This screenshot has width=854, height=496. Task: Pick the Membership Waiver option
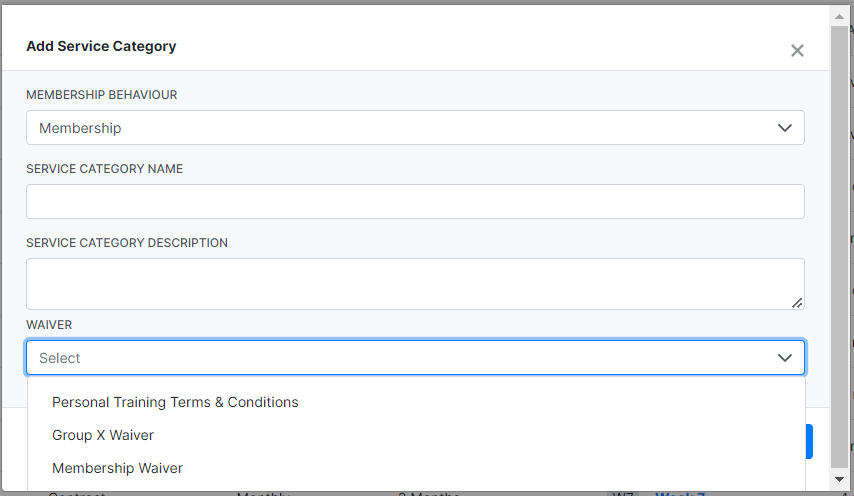(x=117, y=468)
